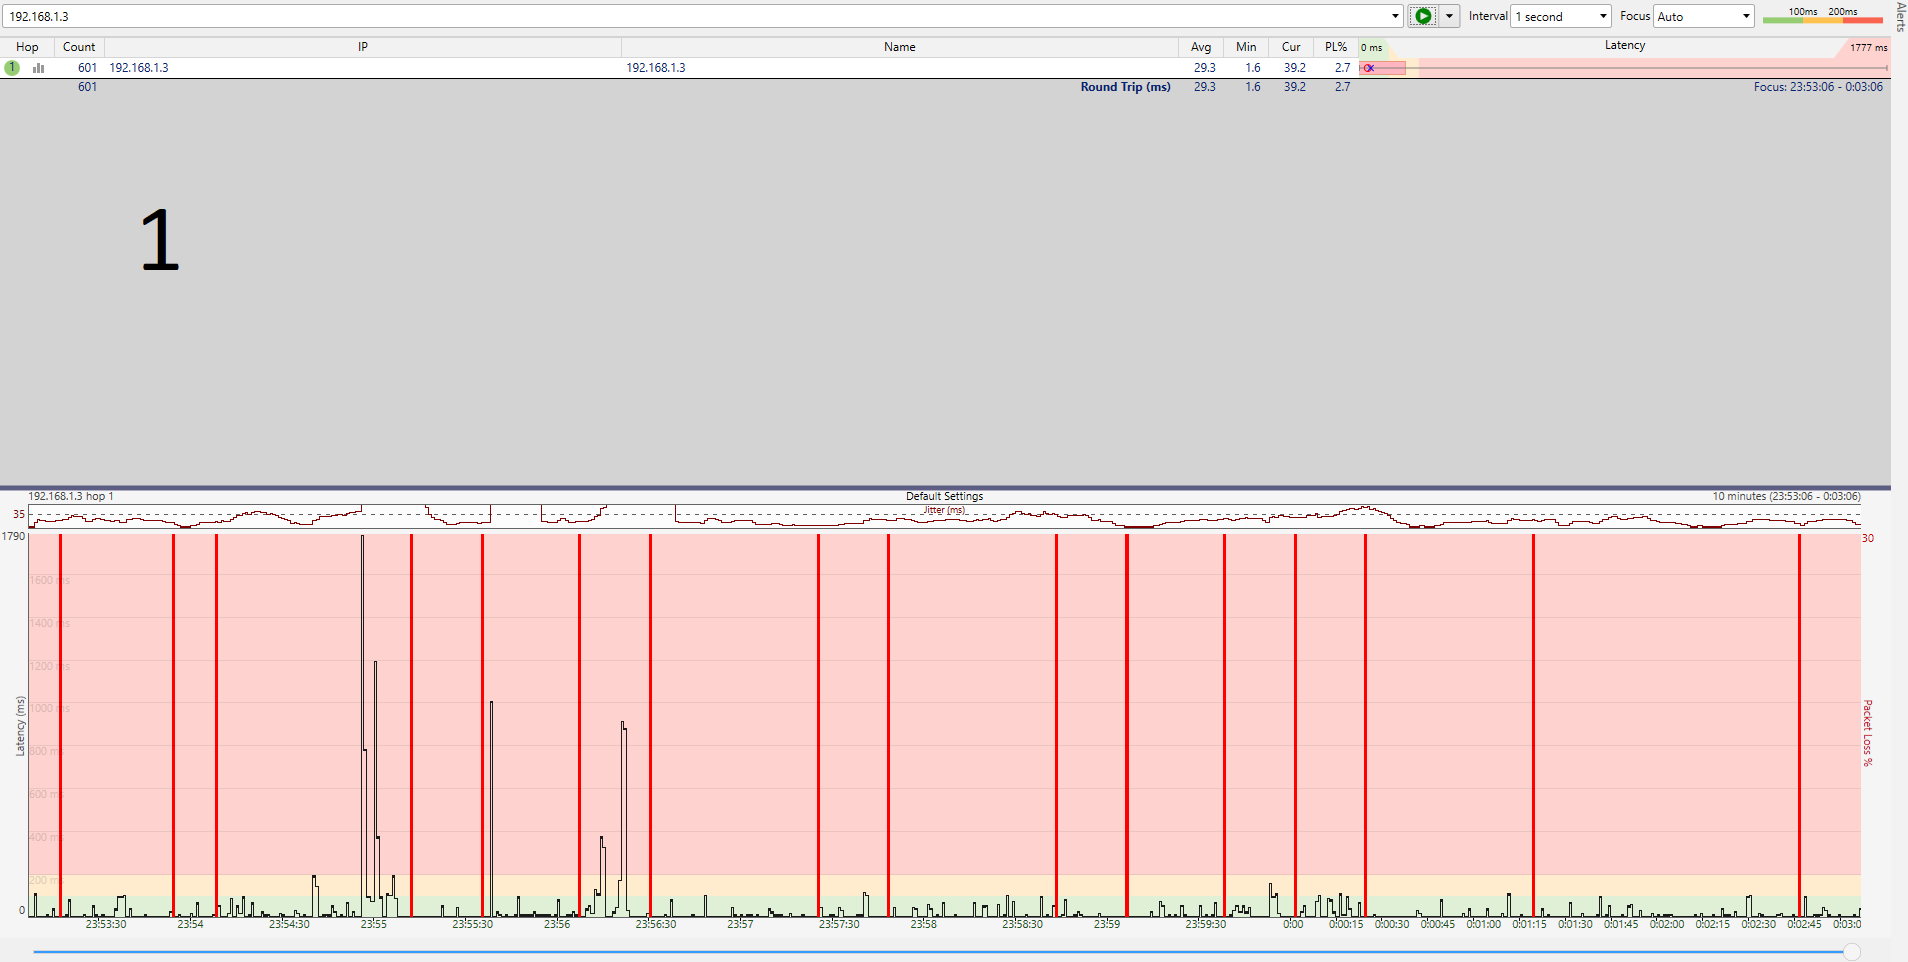Click the red X current latency marker

[1369, 68]
